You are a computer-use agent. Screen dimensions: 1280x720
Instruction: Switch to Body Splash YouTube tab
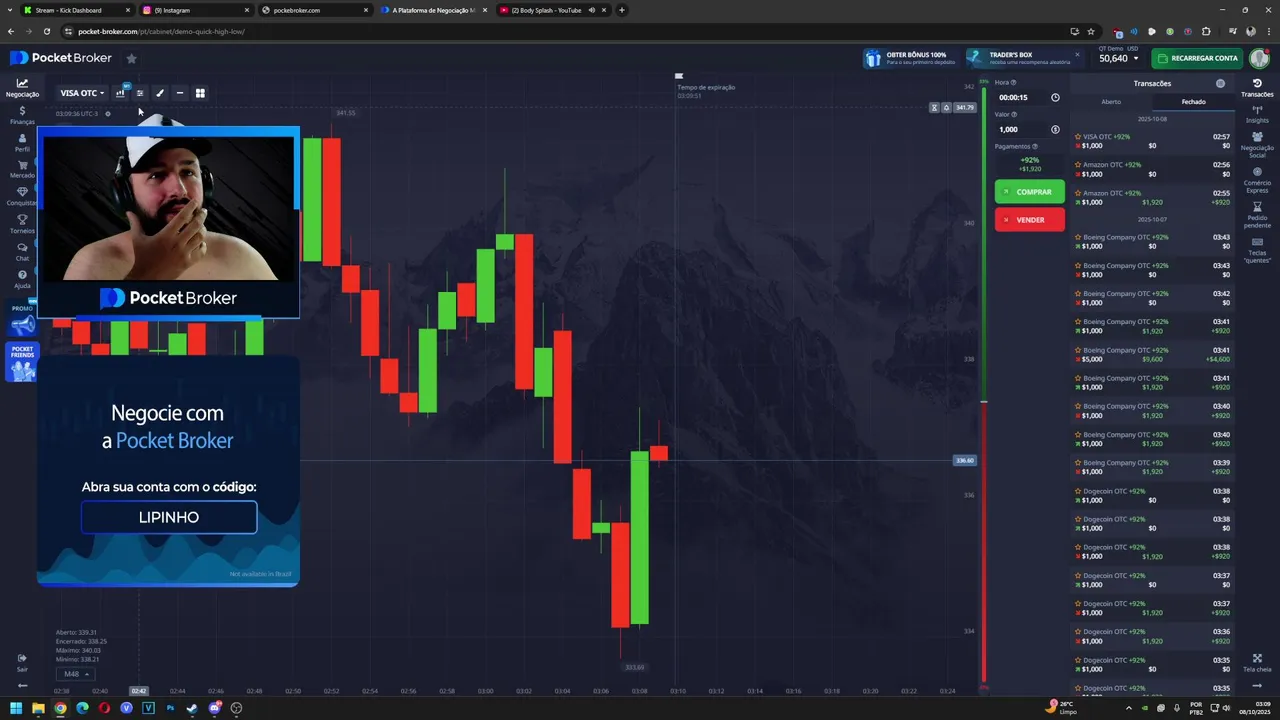pyautogui.click(x=552, y=10)
